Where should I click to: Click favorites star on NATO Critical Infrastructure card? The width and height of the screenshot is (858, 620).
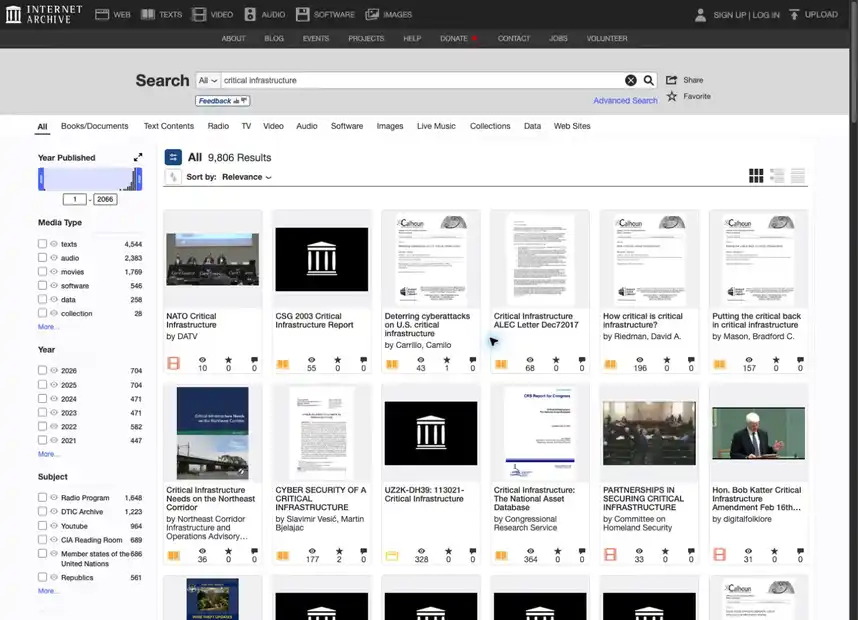click(228, 360)
